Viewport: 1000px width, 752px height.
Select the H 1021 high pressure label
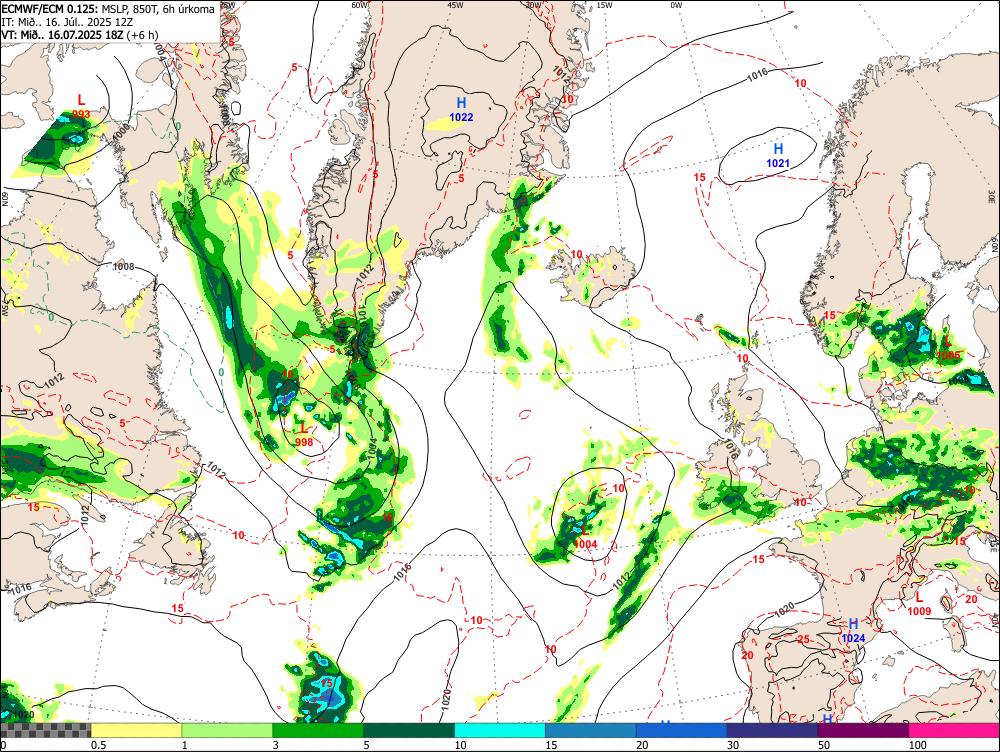(778, 156)
